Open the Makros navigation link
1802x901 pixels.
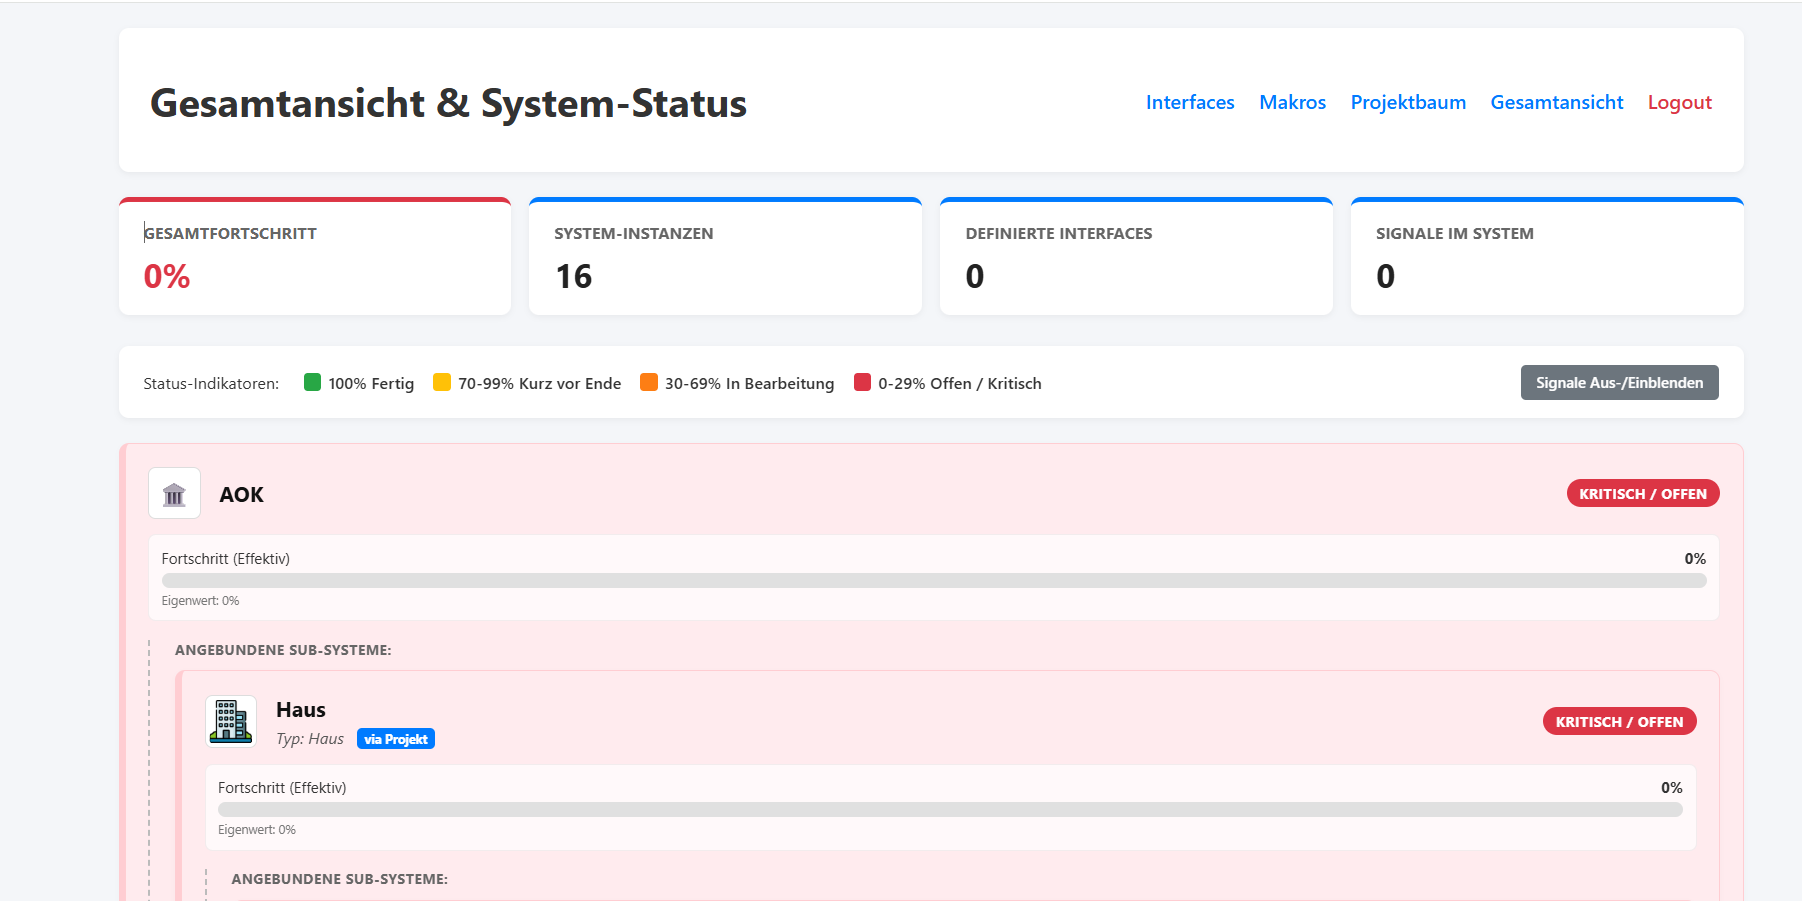pyautogui.click(x=1292, y=102)
